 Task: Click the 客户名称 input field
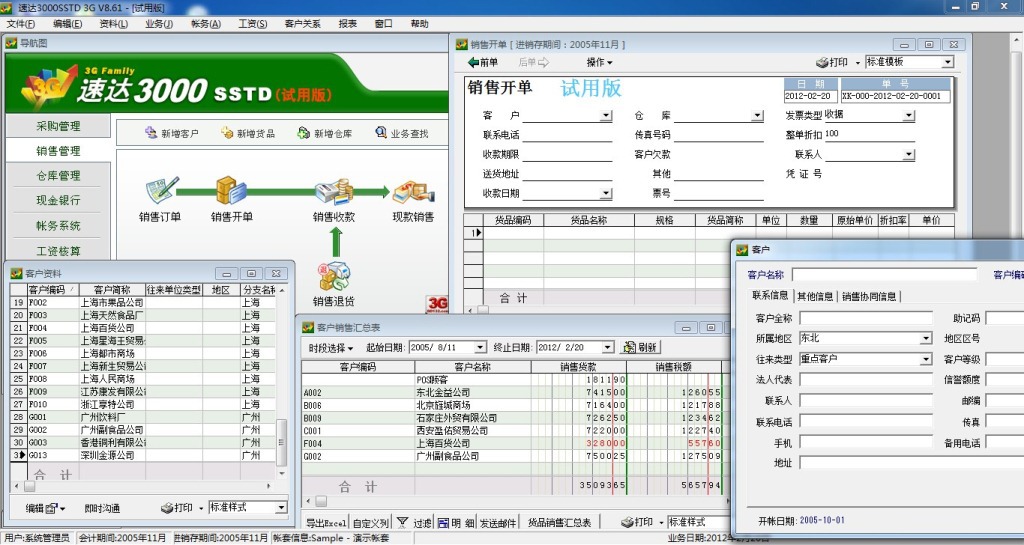[x=885, y=275]
